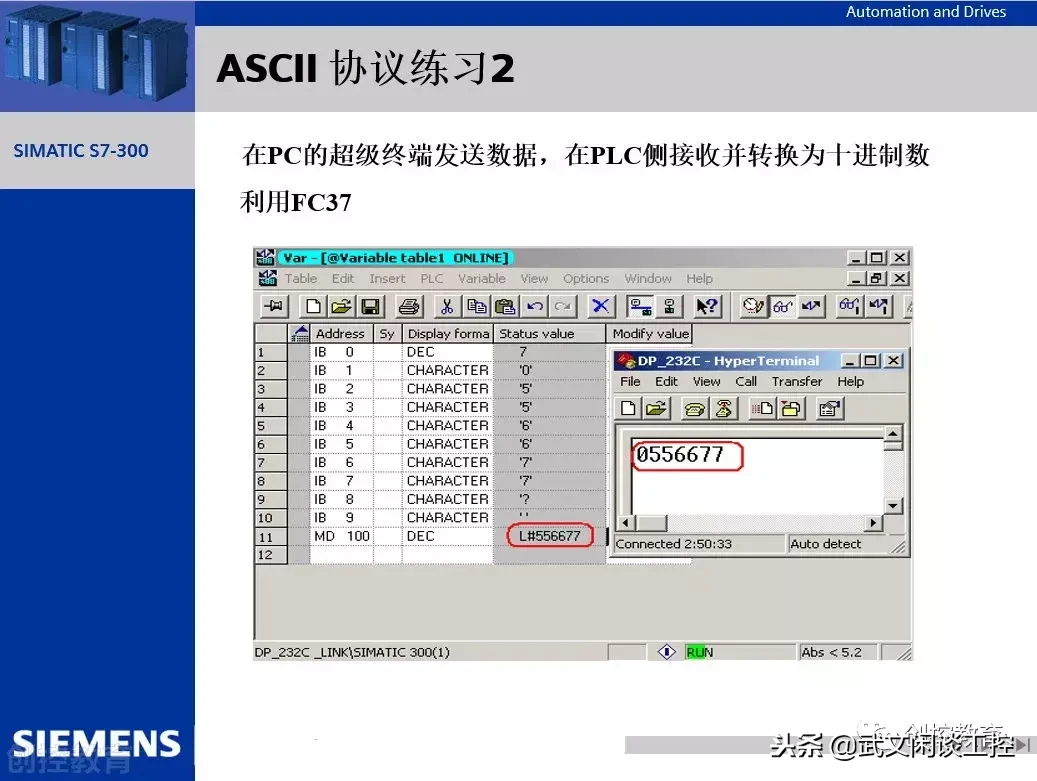
Task: Click HyperTerminal send file icon
Action: pos(762,409)
